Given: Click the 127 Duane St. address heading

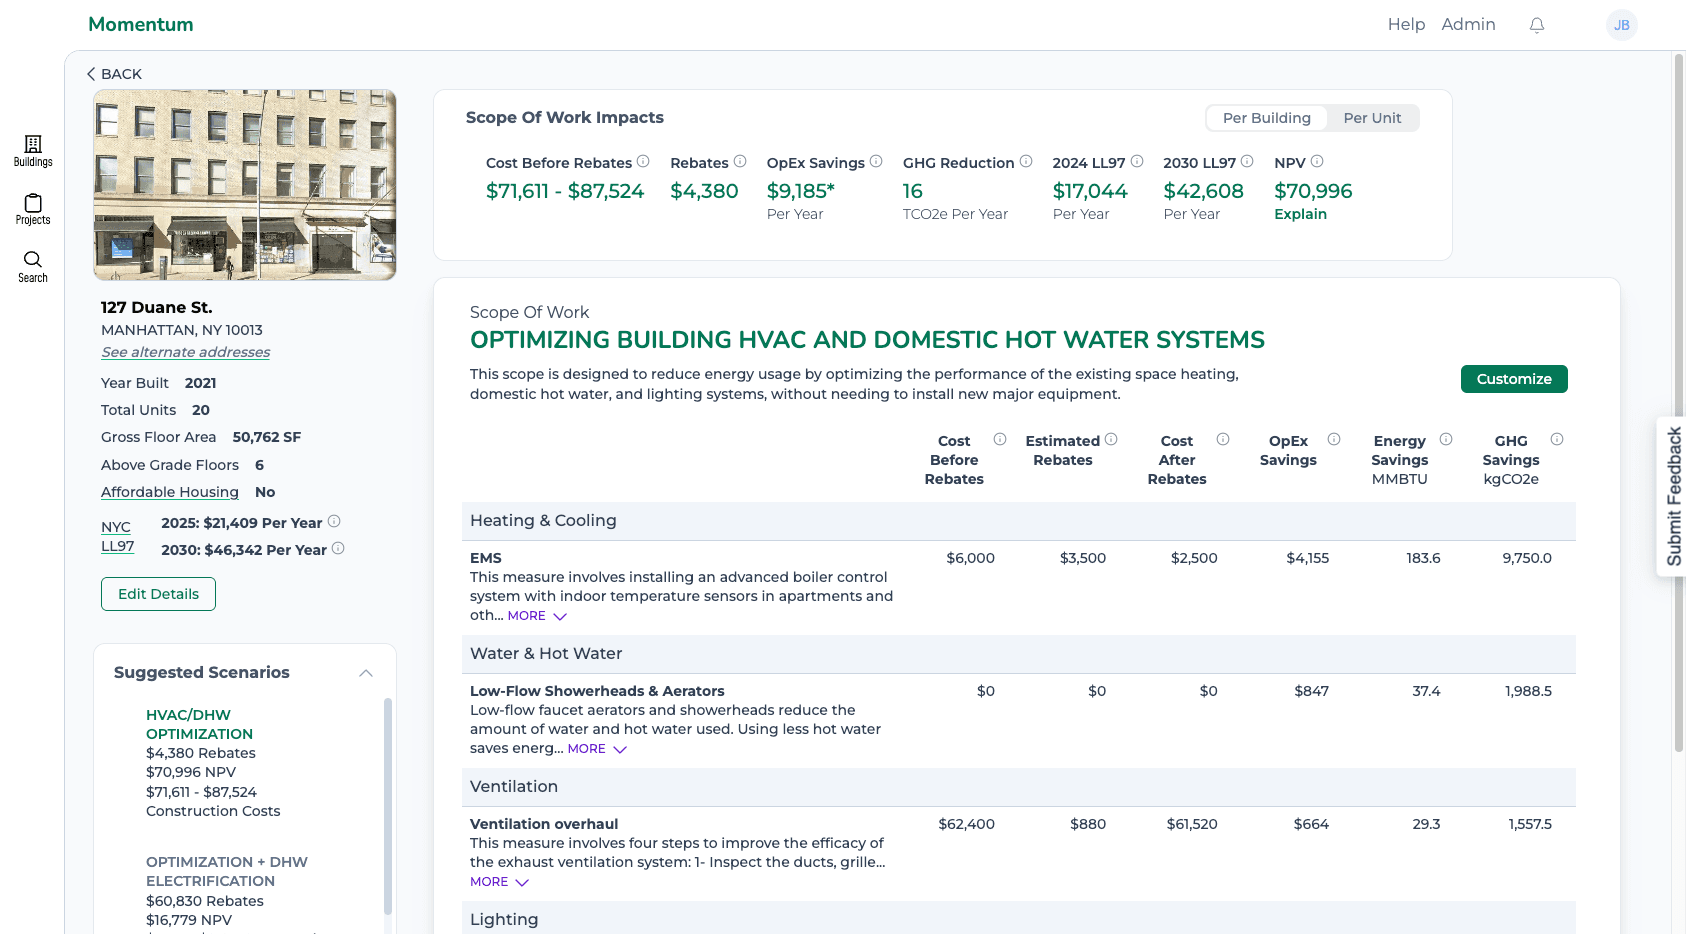Looking at the screenshot, I should (x=157, y=307).
